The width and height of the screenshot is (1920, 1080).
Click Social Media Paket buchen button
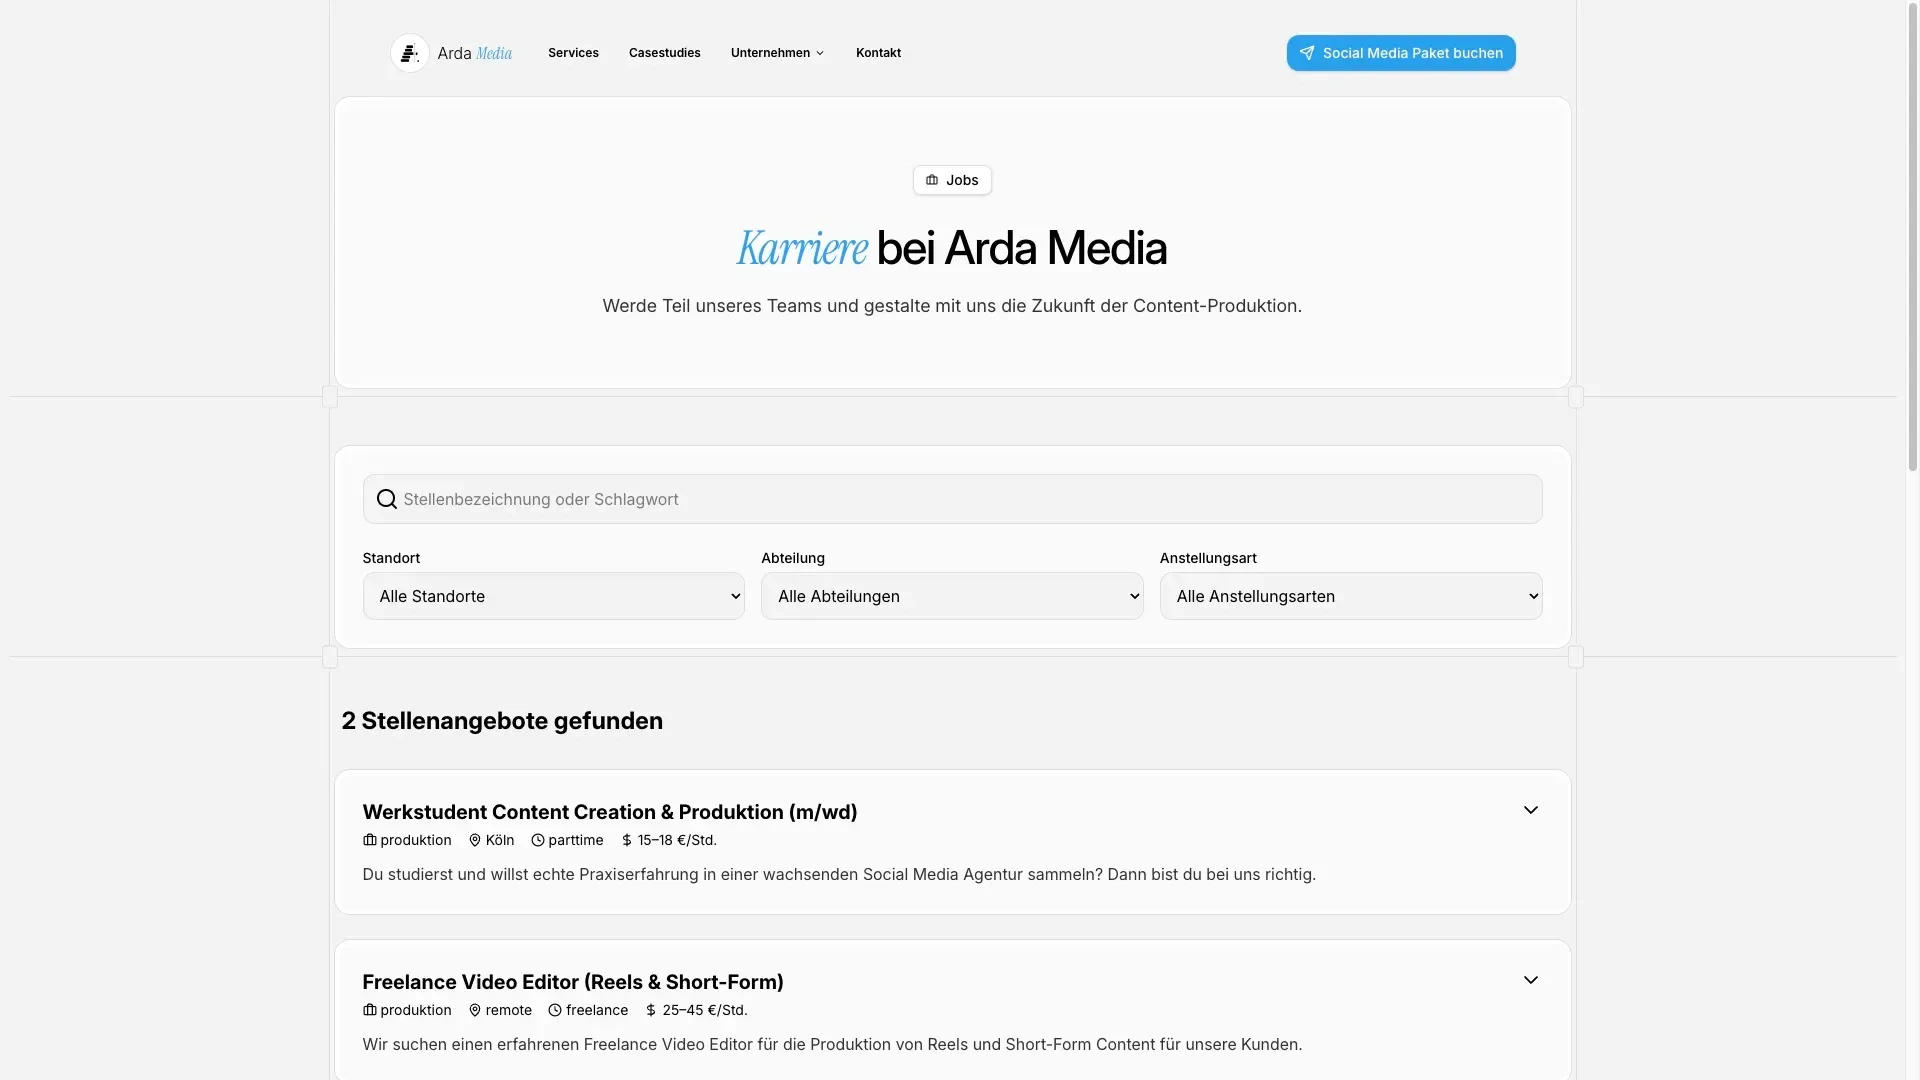1401,53
